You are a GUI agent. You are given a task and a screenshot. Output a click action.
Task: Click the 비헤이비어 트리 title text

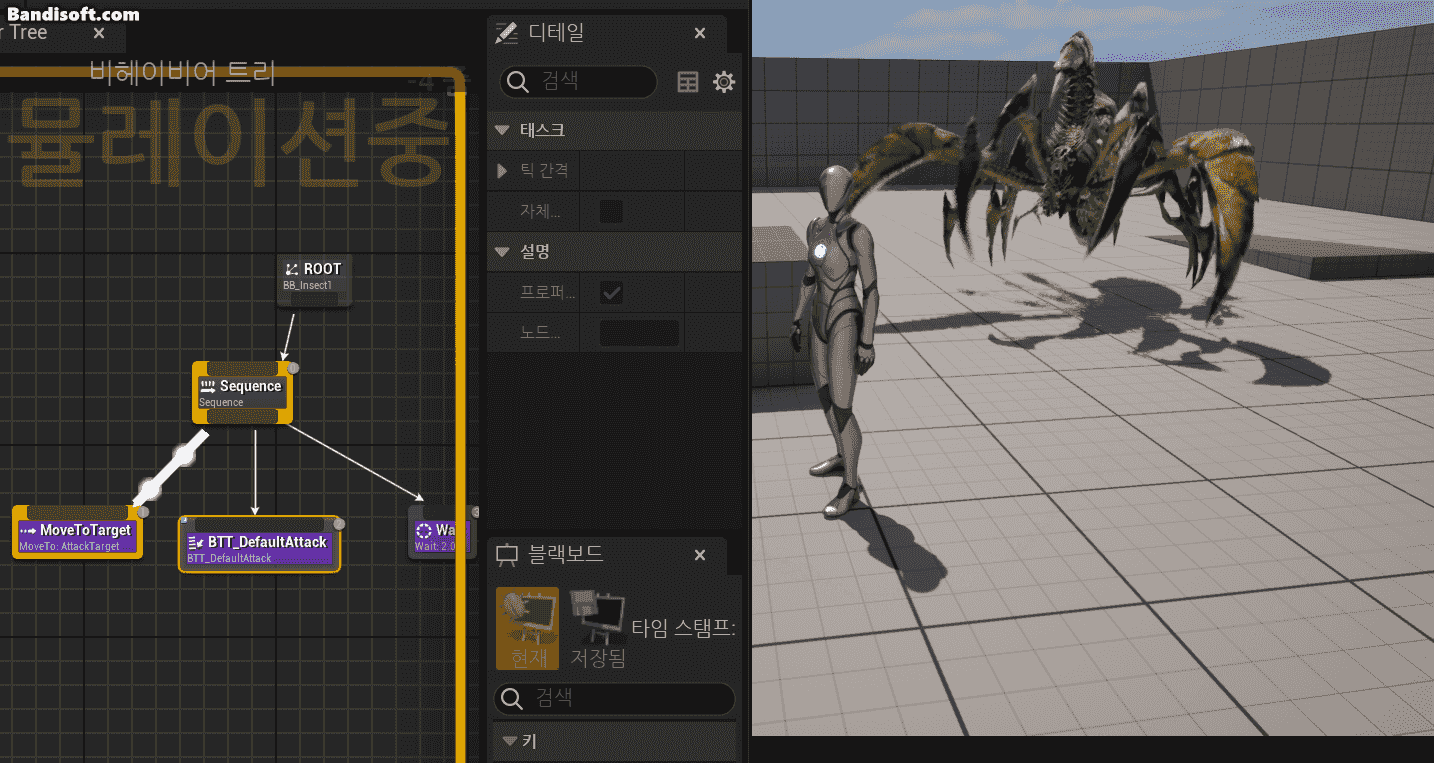(182, 72)
